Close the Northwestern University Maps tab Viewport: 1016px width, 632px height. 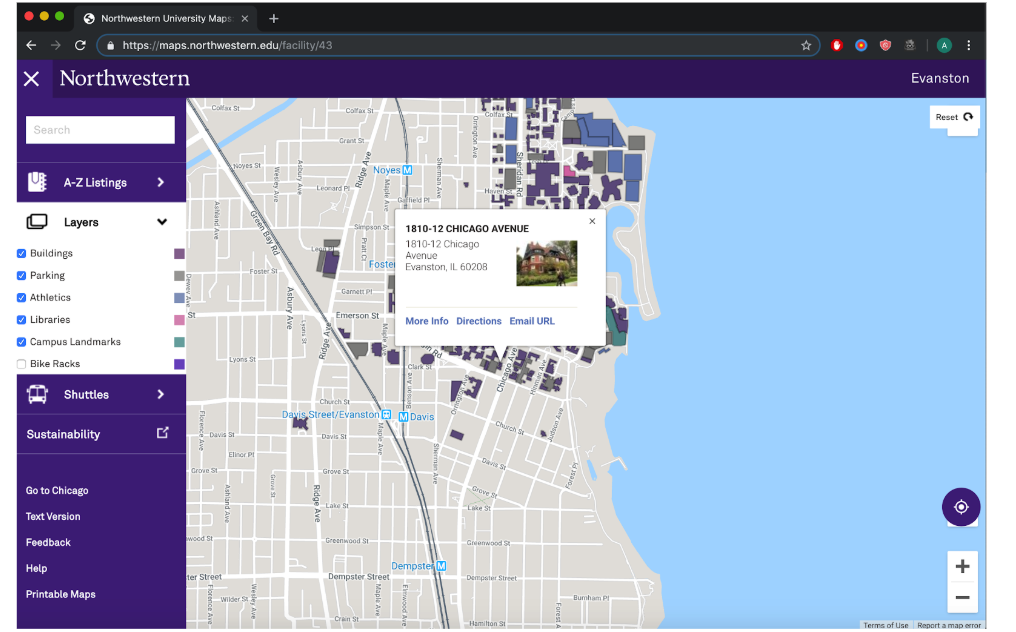[x=245, y=19]
